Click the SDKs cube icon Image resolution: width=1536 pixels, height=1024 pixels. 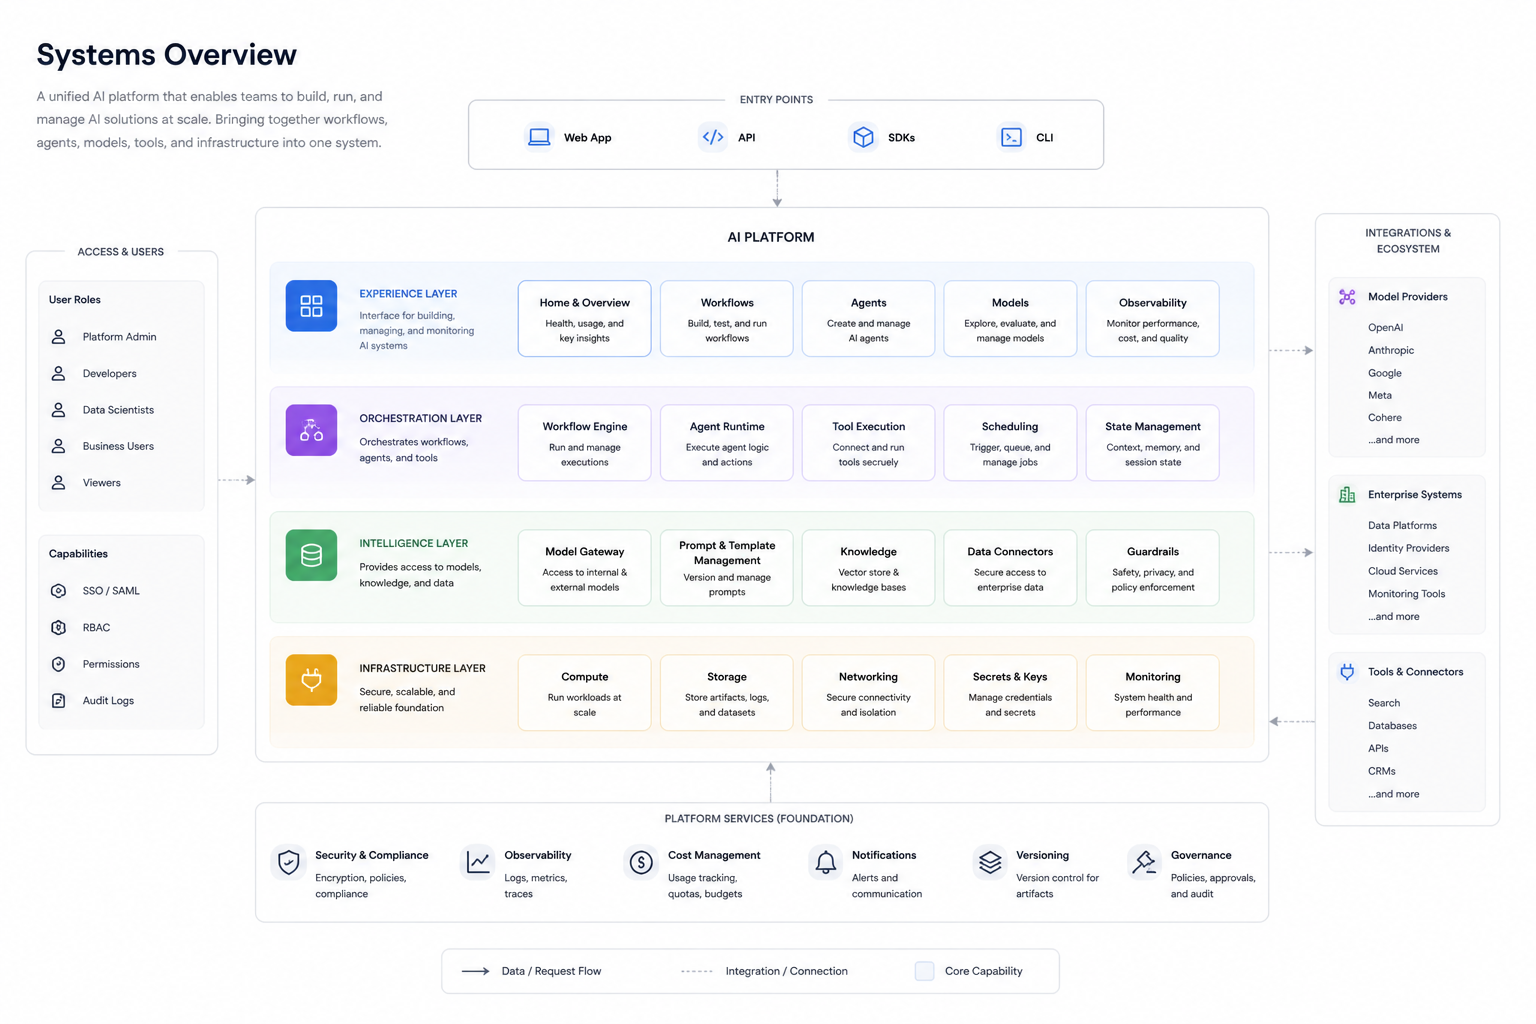point(863,137)
